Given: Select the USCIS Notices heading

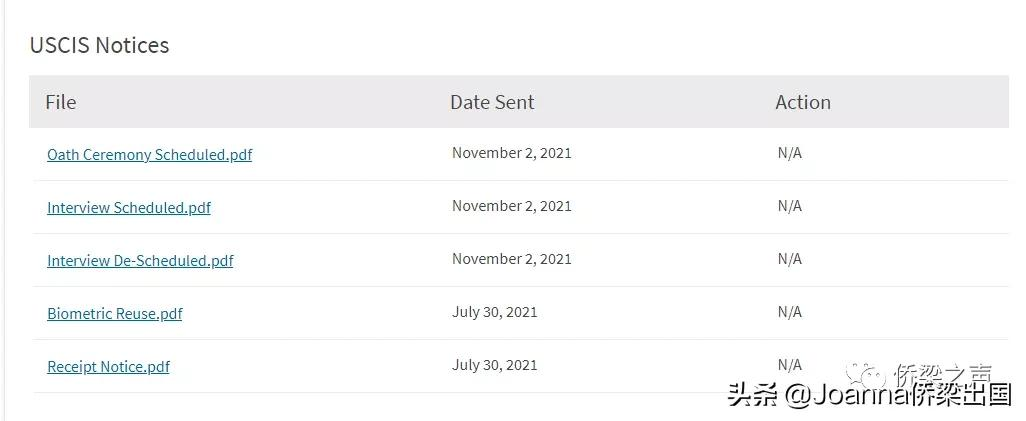Looking at the screenshot, I should click(99, 45).
